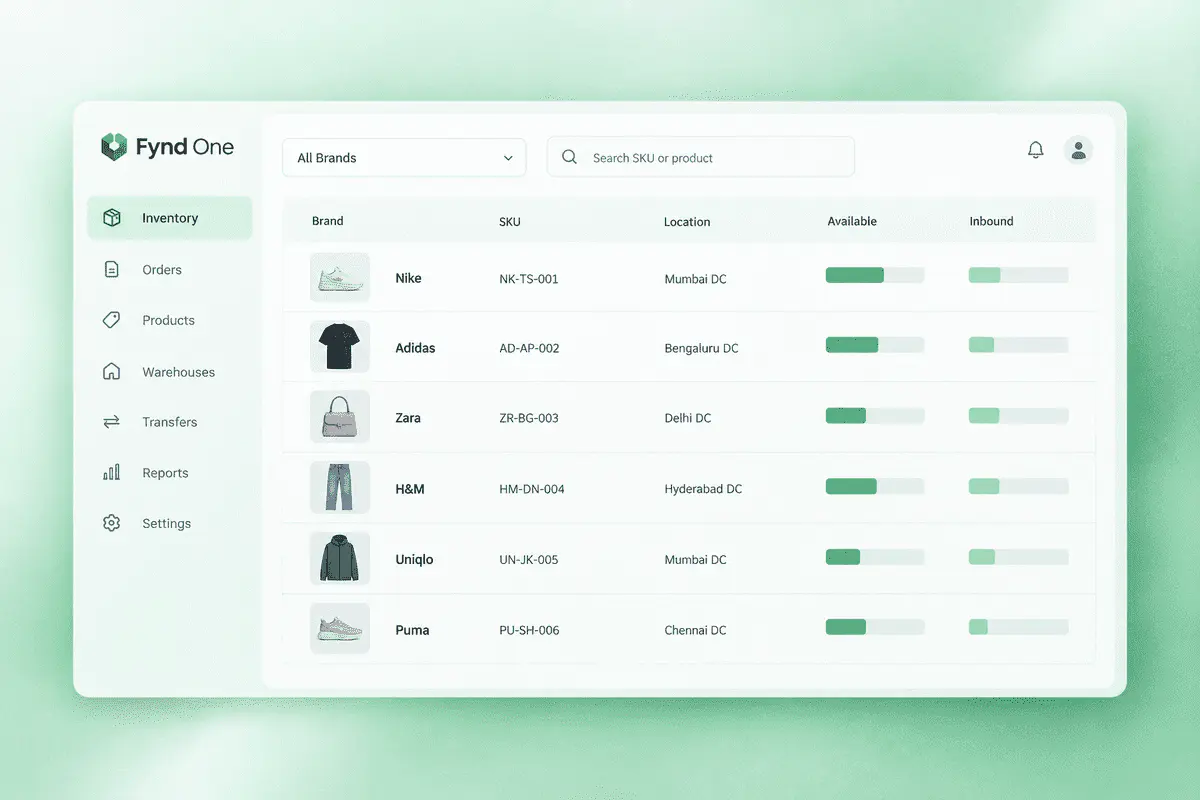Viewport: 1200px width, 800px height.
Task: Select the Puma brand name
Action: [412, 630]
